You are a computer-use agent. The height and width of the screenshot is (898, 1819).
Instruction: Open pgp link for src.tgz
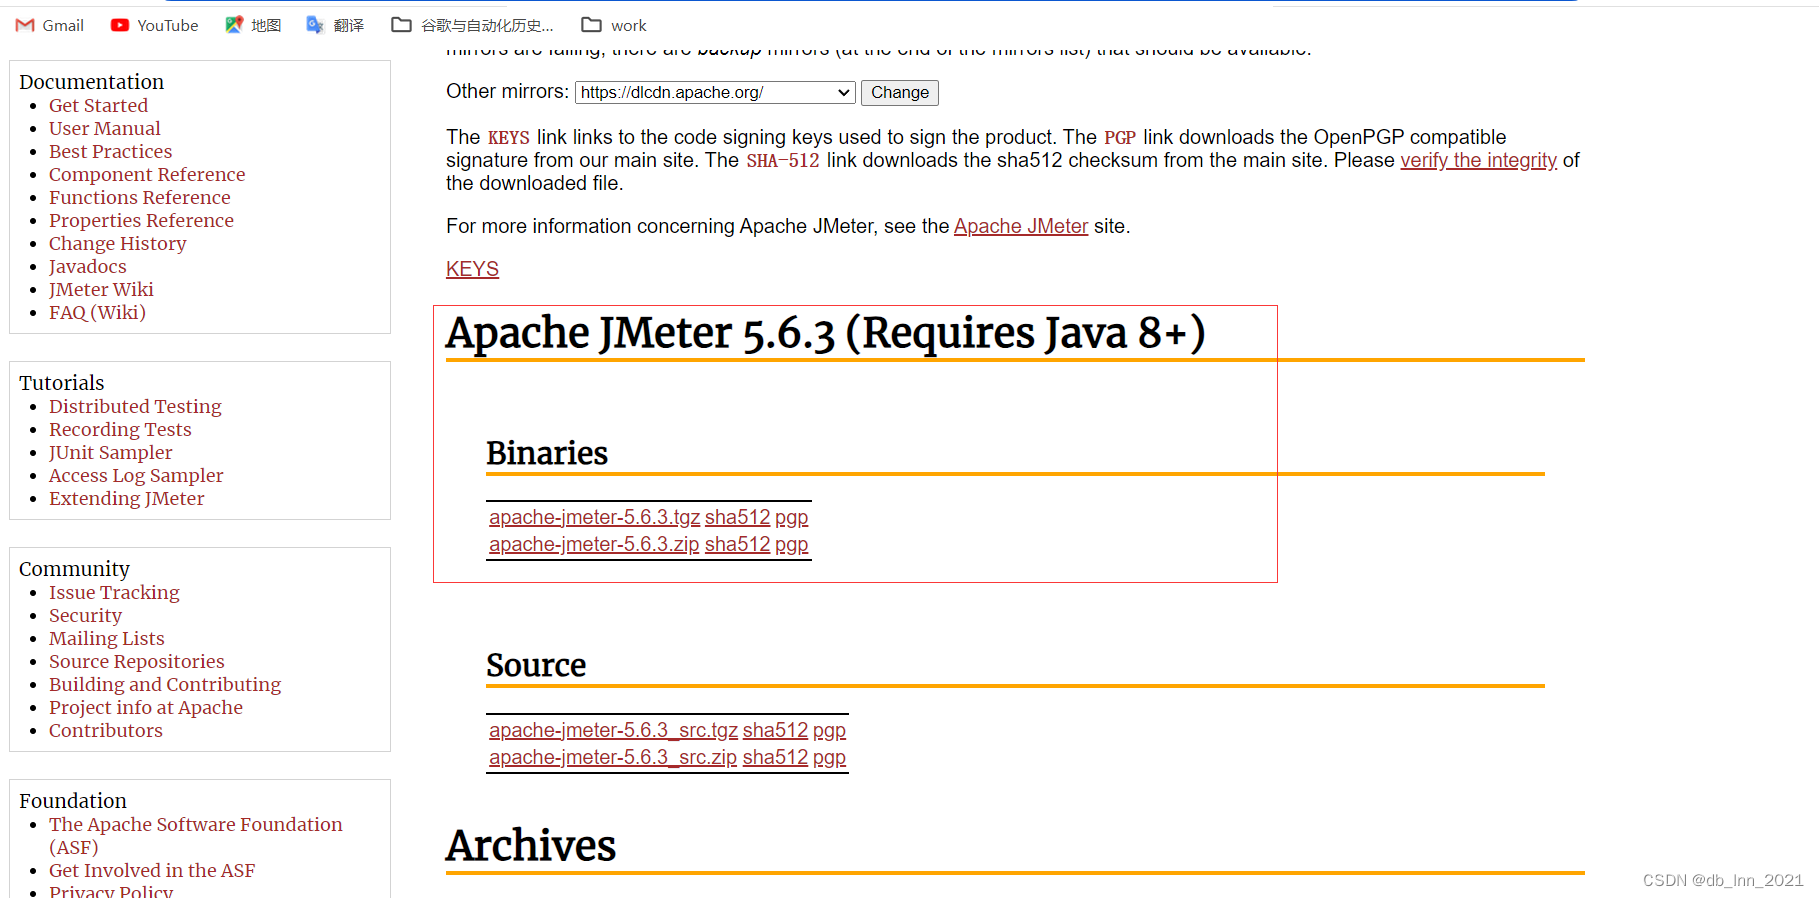tap(829, 730)
